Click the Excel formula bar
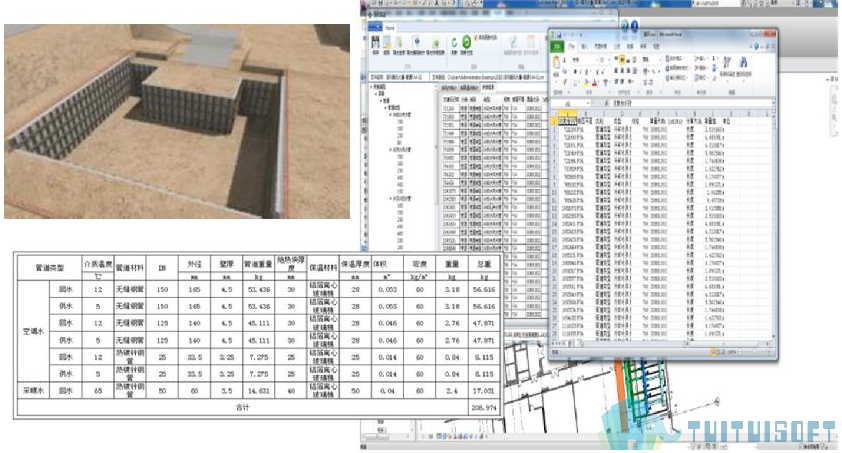The height and width of the screenshot is (453, 842). (x=690, y=103)
